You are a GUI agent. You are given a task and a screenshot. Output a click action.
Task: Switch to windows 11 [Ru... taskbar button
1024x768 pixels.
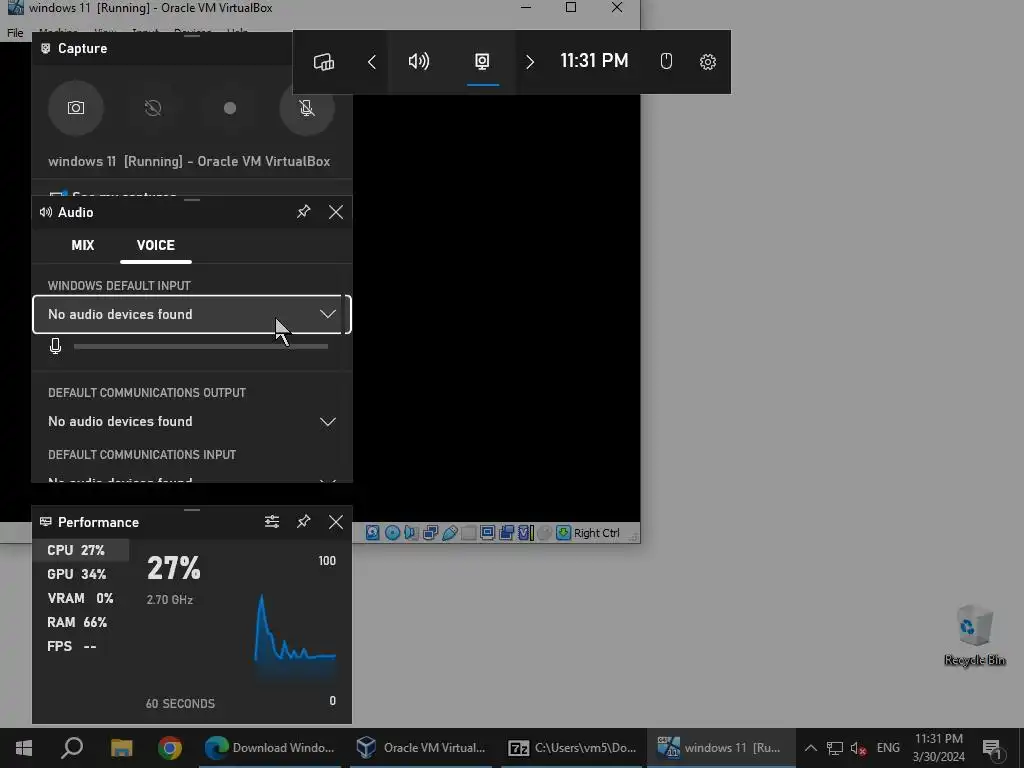[721, 748]
